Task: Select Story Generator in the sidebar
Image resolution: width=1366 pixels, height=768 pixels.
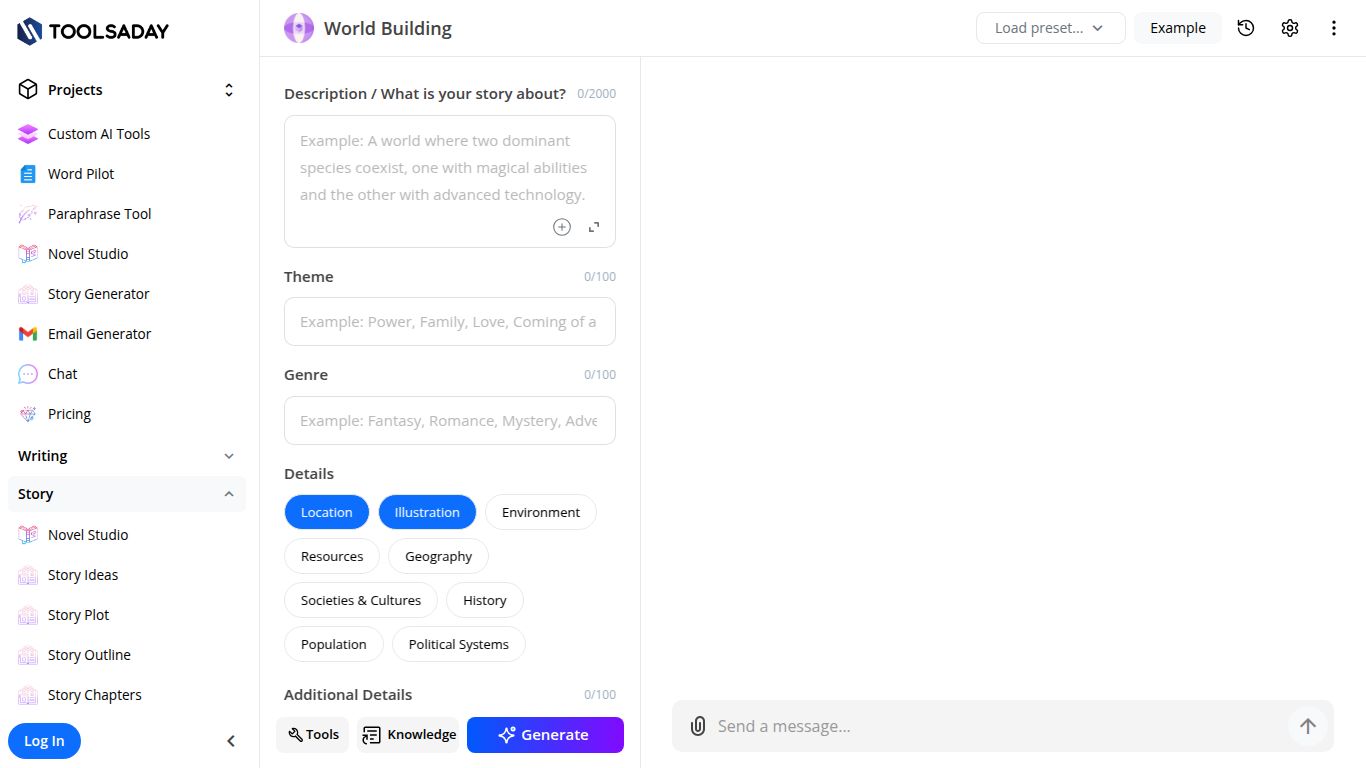Action: [x=98, y=293]
